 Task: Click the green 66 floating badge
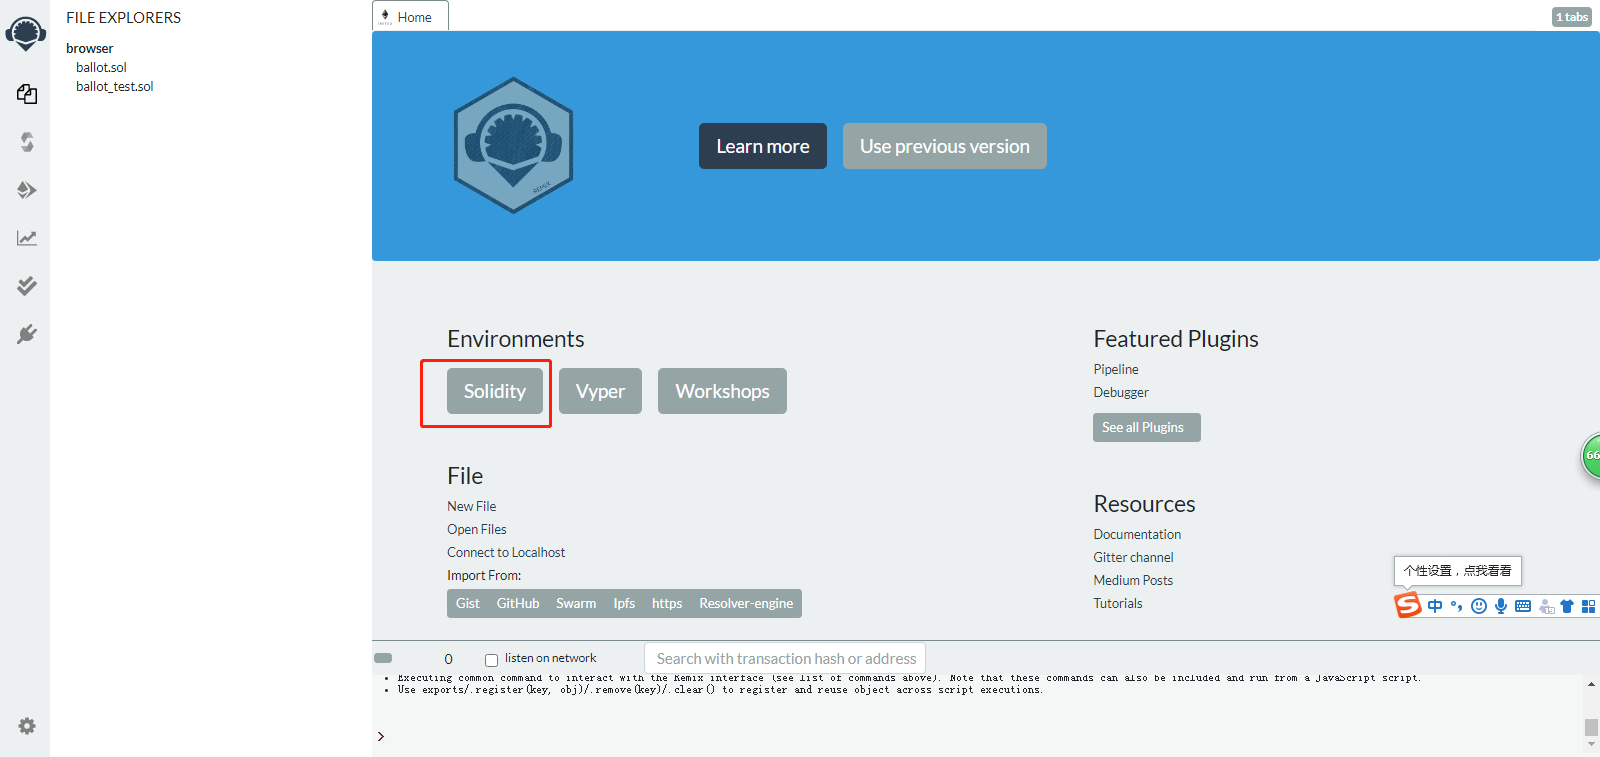tap(1591, 456)
